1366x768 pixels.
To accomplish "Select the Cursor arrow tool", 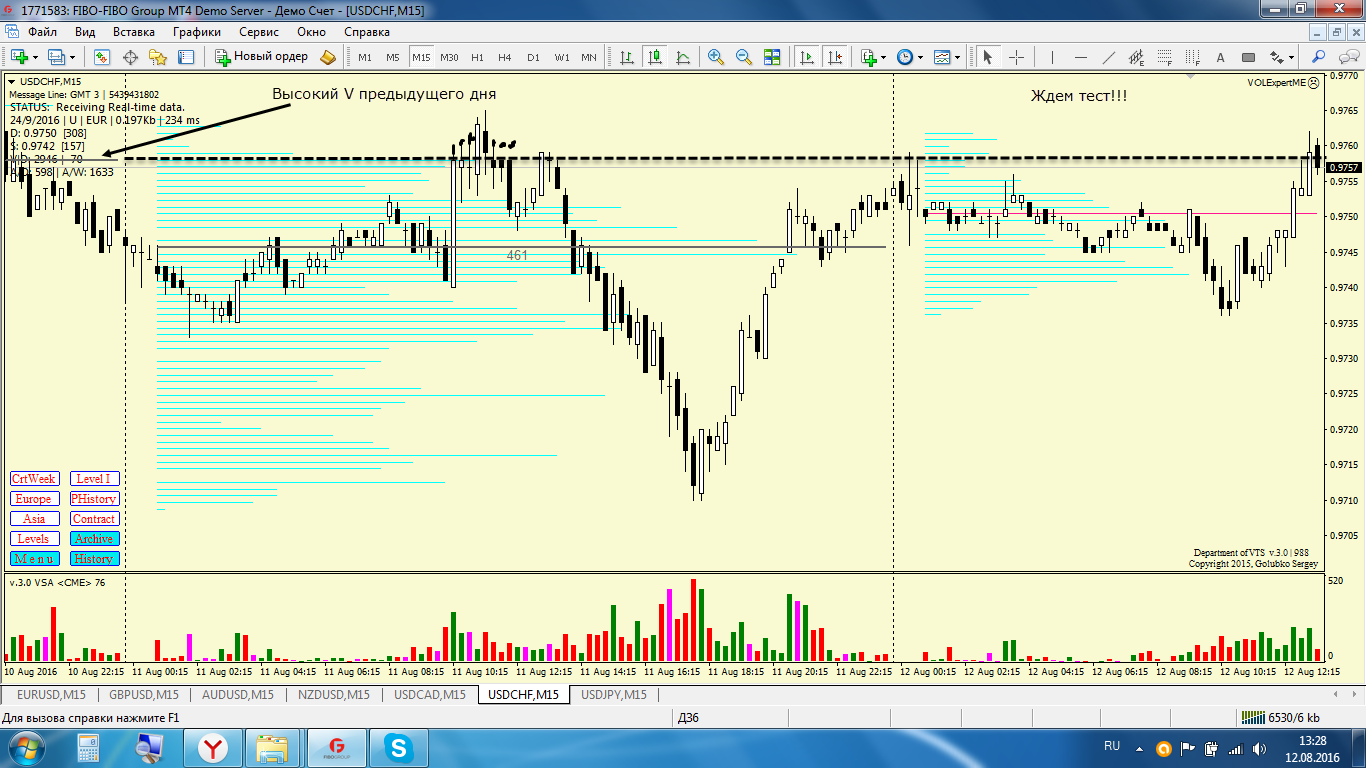I will pos(988,57).
